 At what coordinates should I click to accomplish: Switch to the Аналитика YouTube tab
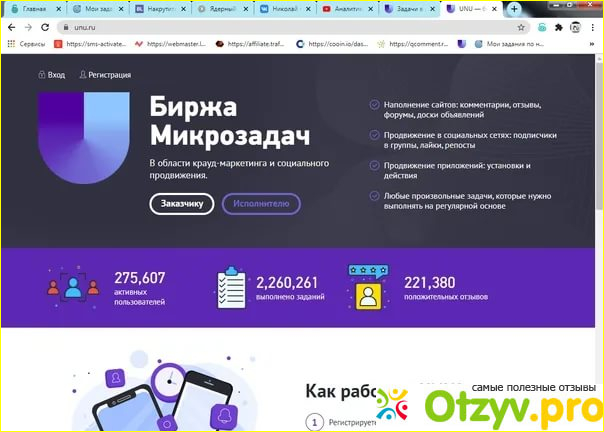(x=347, y=9)
